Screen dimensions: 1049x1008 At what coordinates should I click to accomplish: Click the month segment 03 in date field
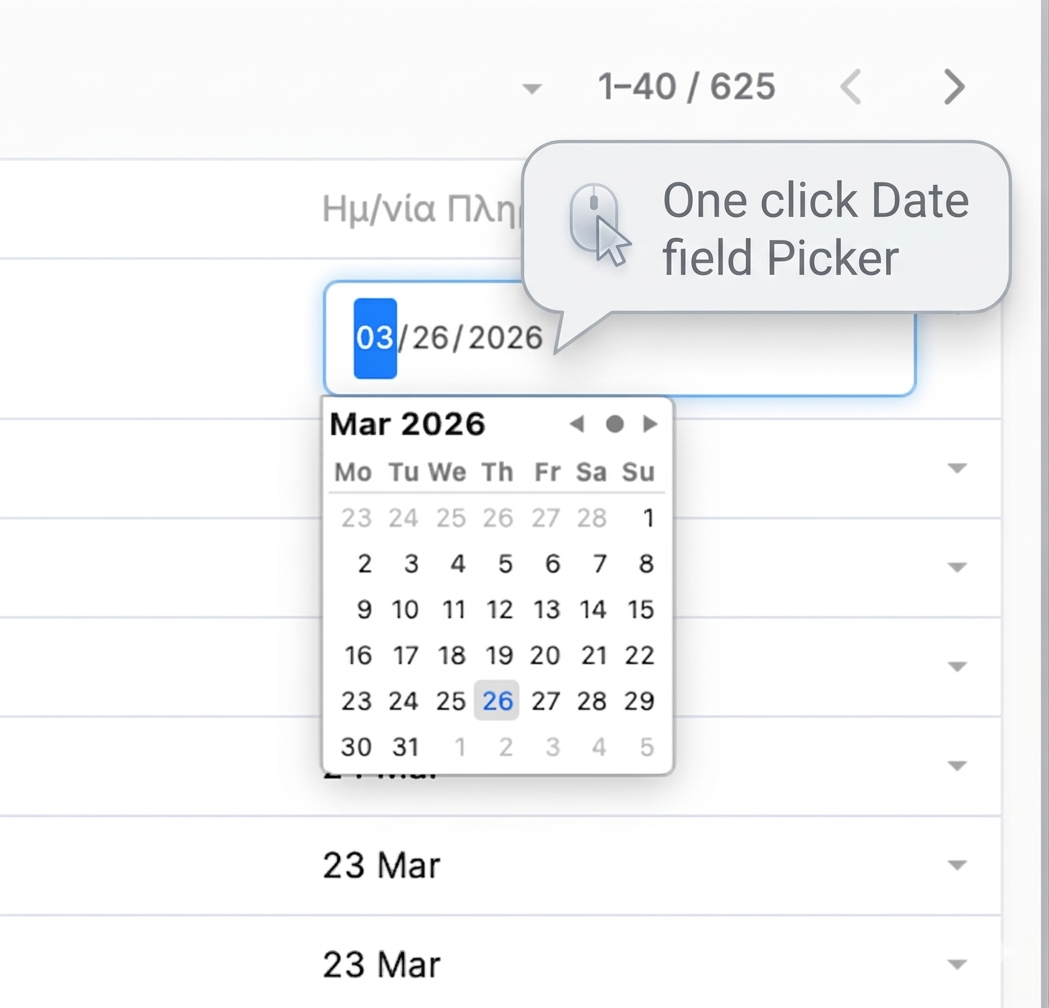point(375,338)
